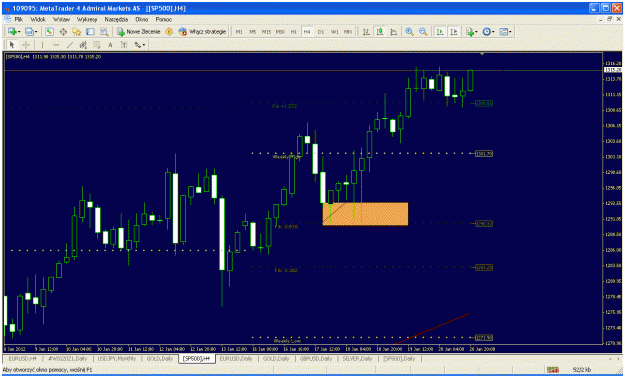This screenshot has width=625, height=376.
Task: Switch to M15 timeframe
Action: (x=266, y=32)
